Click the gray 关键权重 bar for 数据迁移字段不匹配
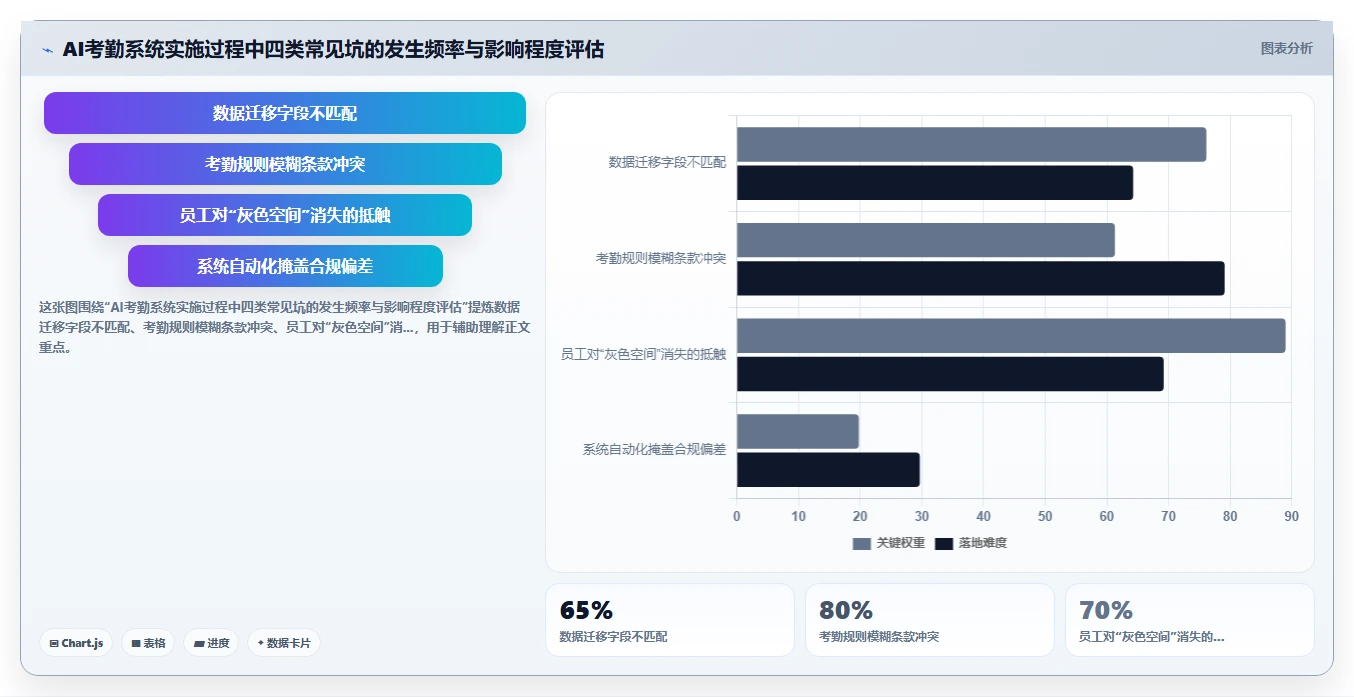 click(x=971, y=144)
